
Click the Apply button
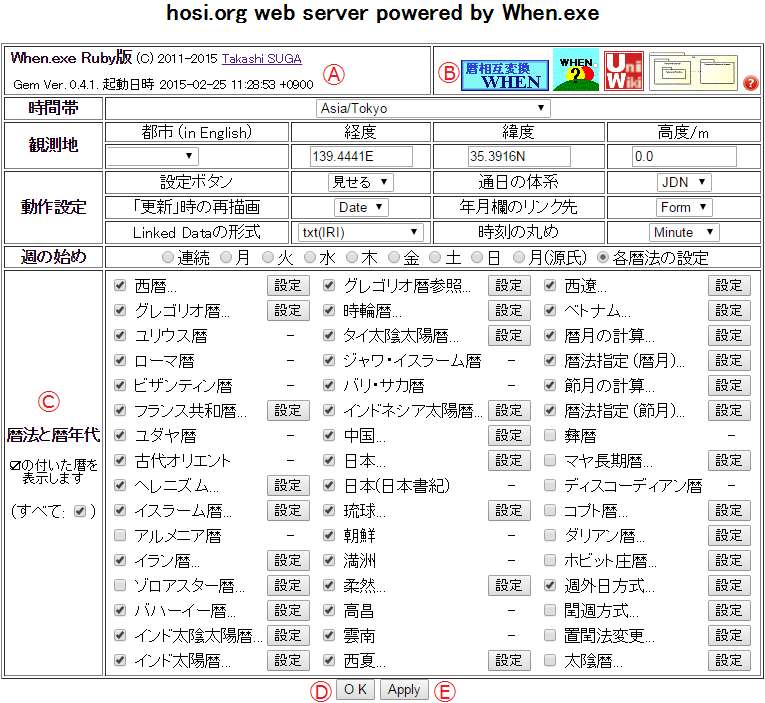(x=404, y=690)
